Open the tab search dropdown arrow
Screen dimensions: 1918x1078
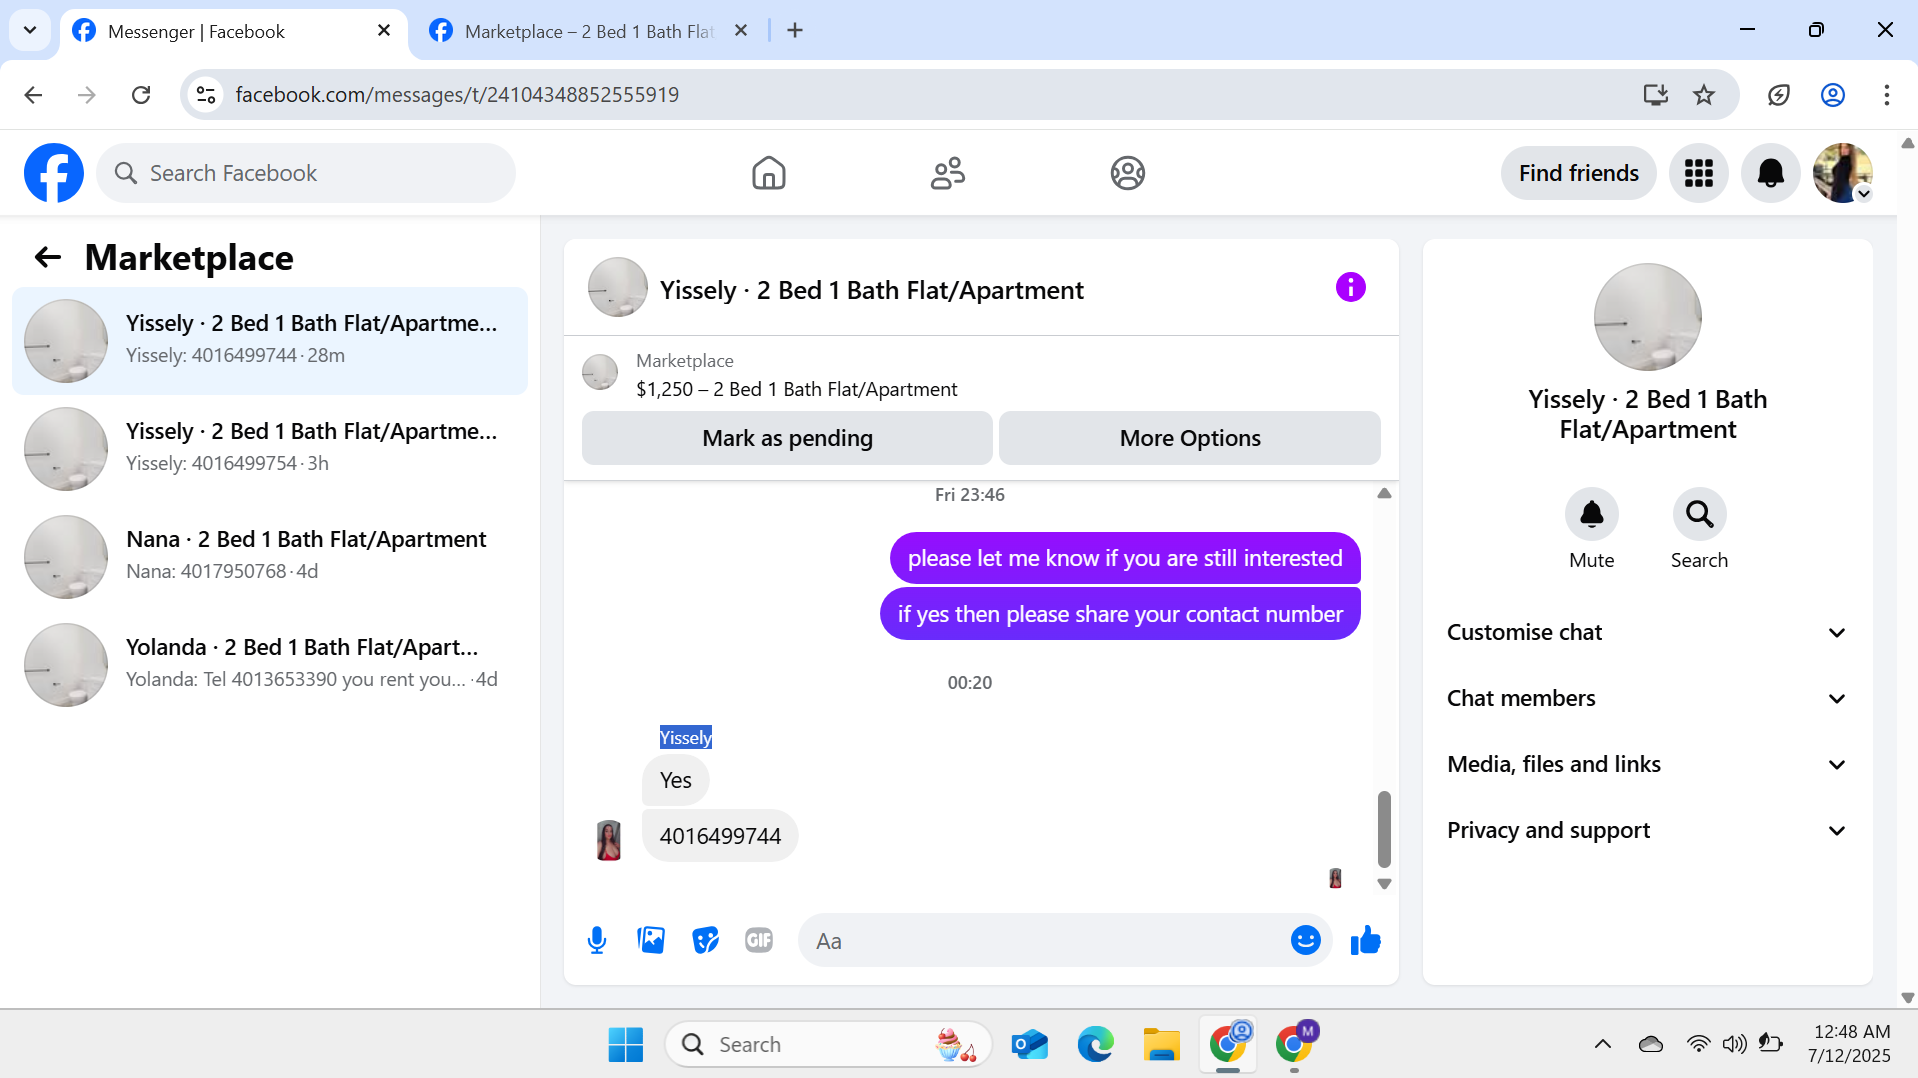[x=30, y=30]
